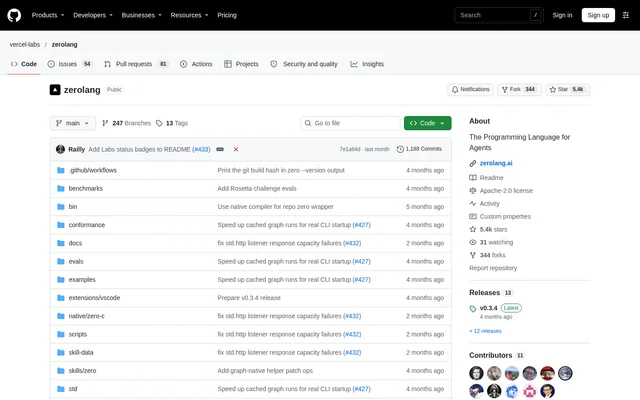Viewport: 640px width, 400px height.
Task: Open the Actions tab
Action: click(x=196, y=64)
